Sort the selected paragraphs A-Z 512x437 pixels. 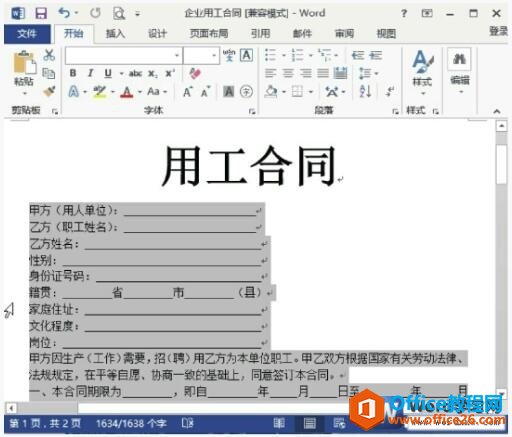click(x=366, y=91)
